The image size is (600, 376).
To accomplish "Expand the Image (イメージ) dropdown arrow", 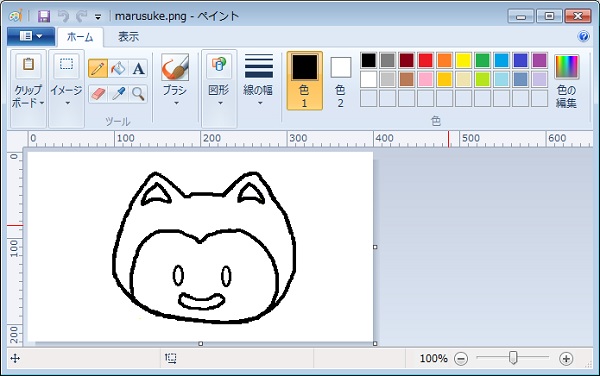I will tap(67, 103).
